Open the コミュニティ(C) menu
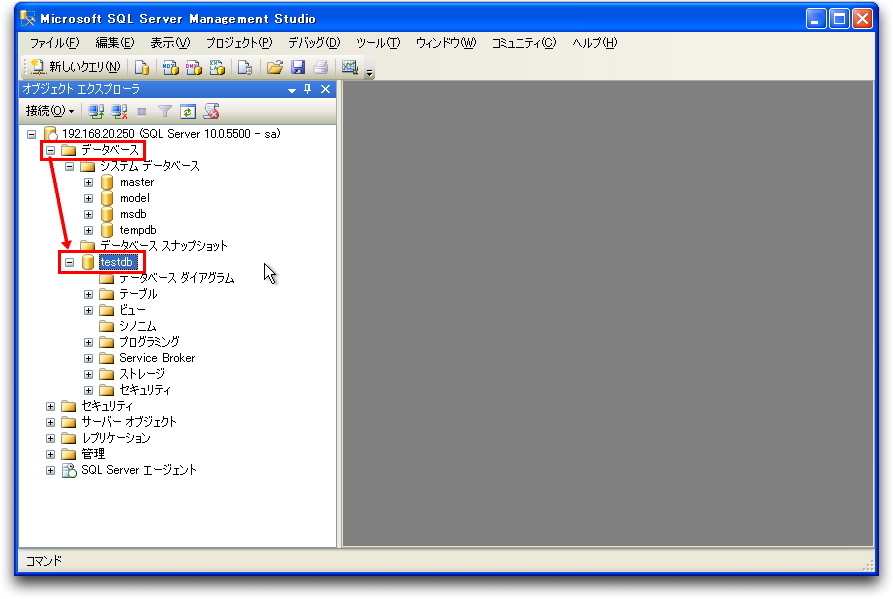This screenshot has width=893, height=599. coord(523,43)
